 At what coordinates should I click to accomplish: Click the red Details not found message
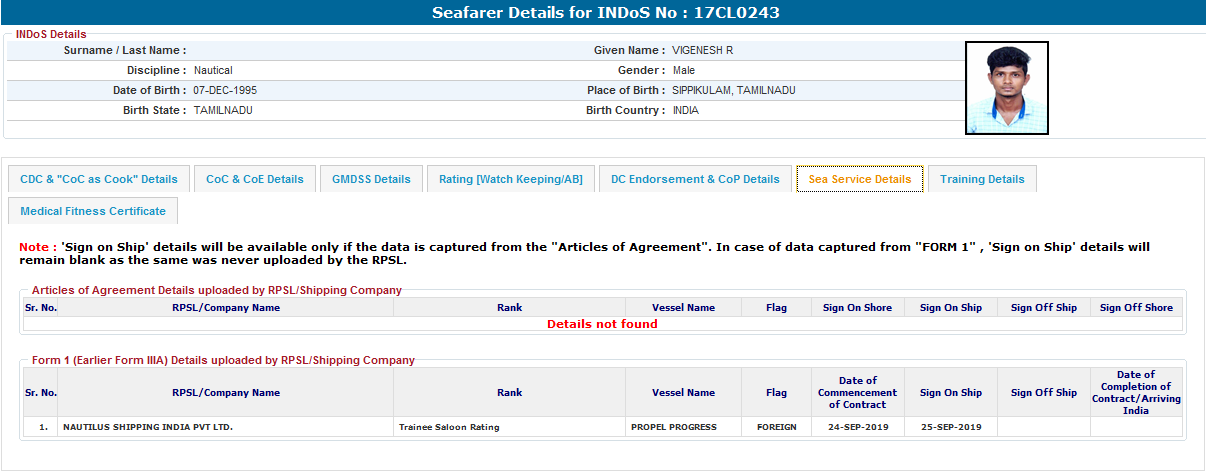[602, 324]
